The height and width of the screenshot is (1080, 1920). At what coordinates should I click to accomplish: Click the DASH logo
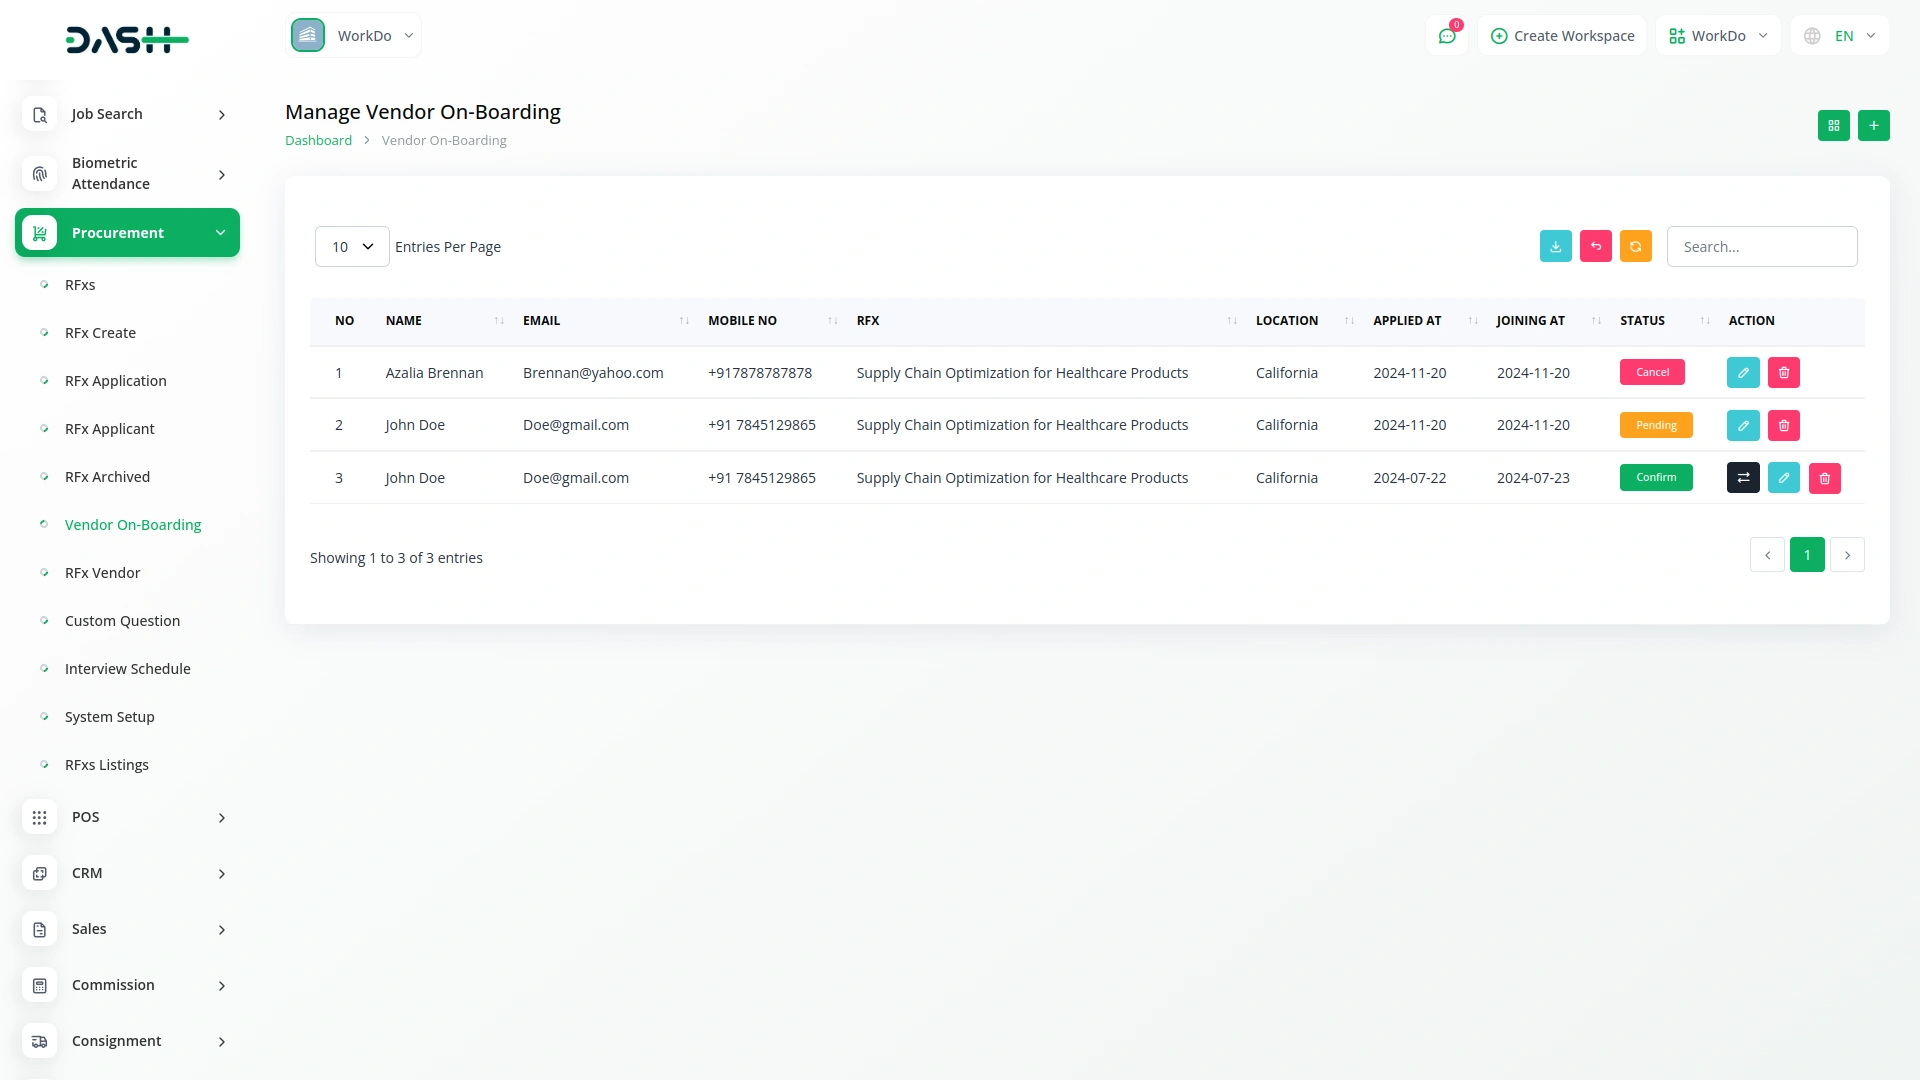pos(127,40)
